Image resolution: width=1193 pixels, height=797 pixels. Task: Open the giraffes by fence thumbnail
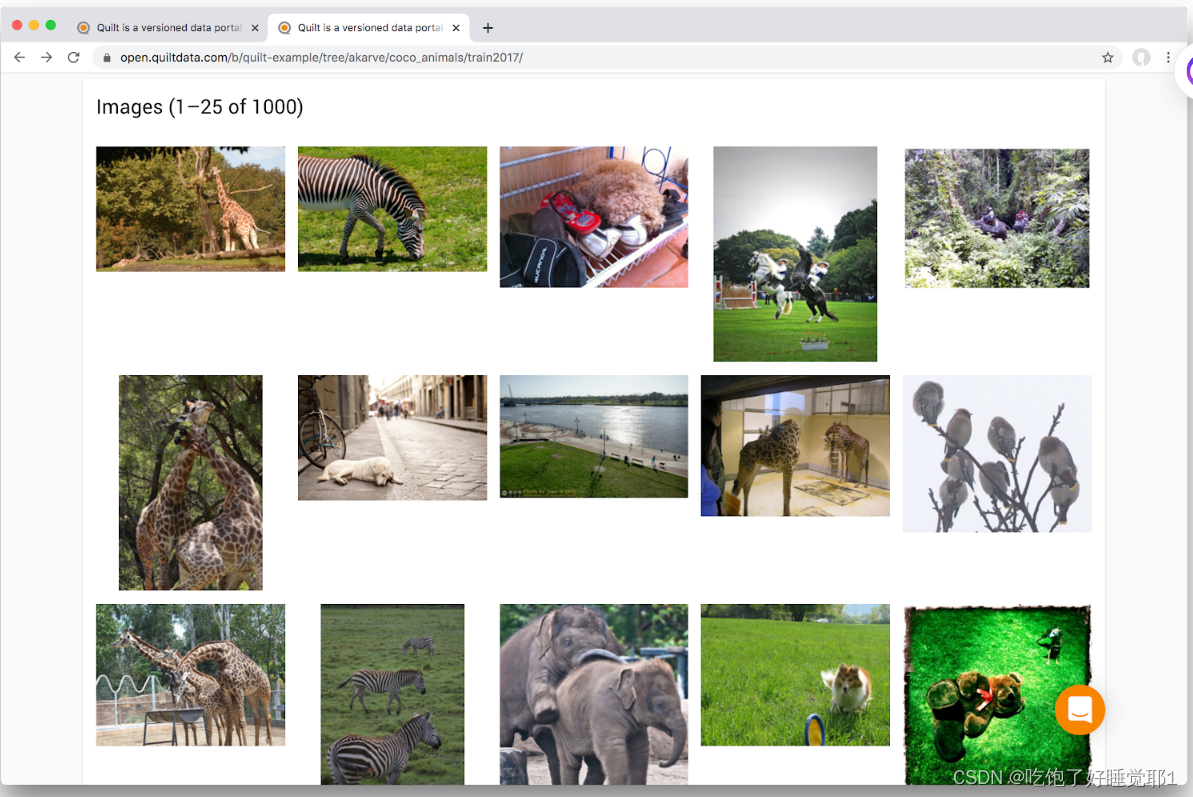190,675
